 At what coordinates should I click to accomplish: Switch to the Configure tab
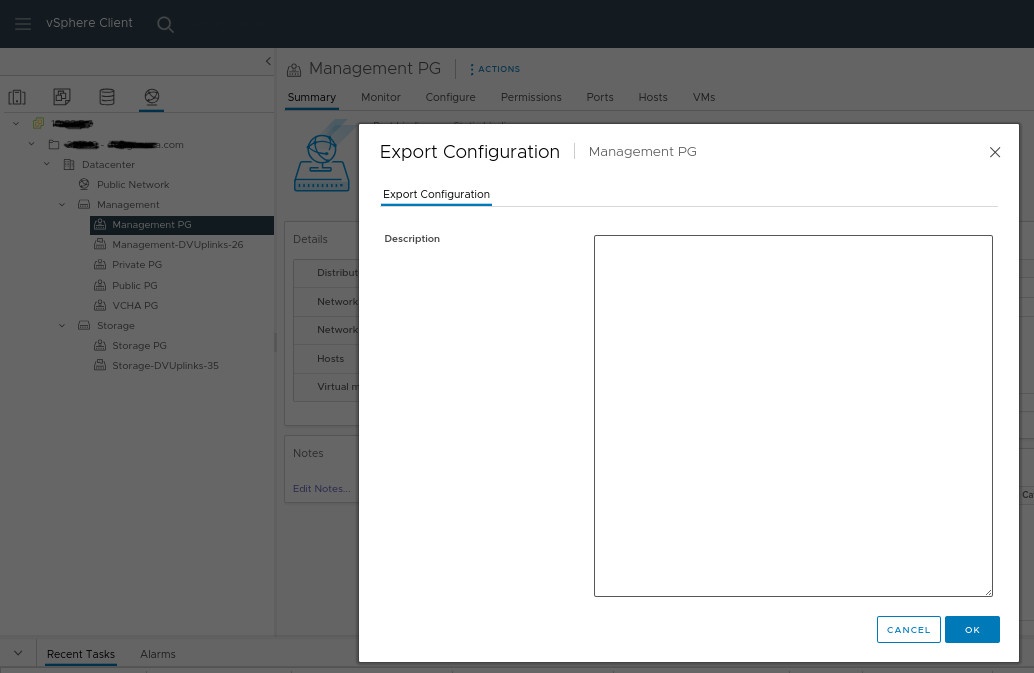450,97
